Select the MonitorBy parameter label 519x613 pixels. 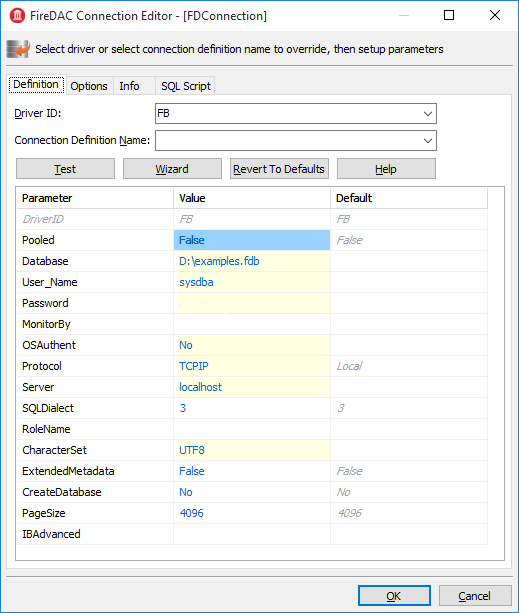tap(46, 324)
